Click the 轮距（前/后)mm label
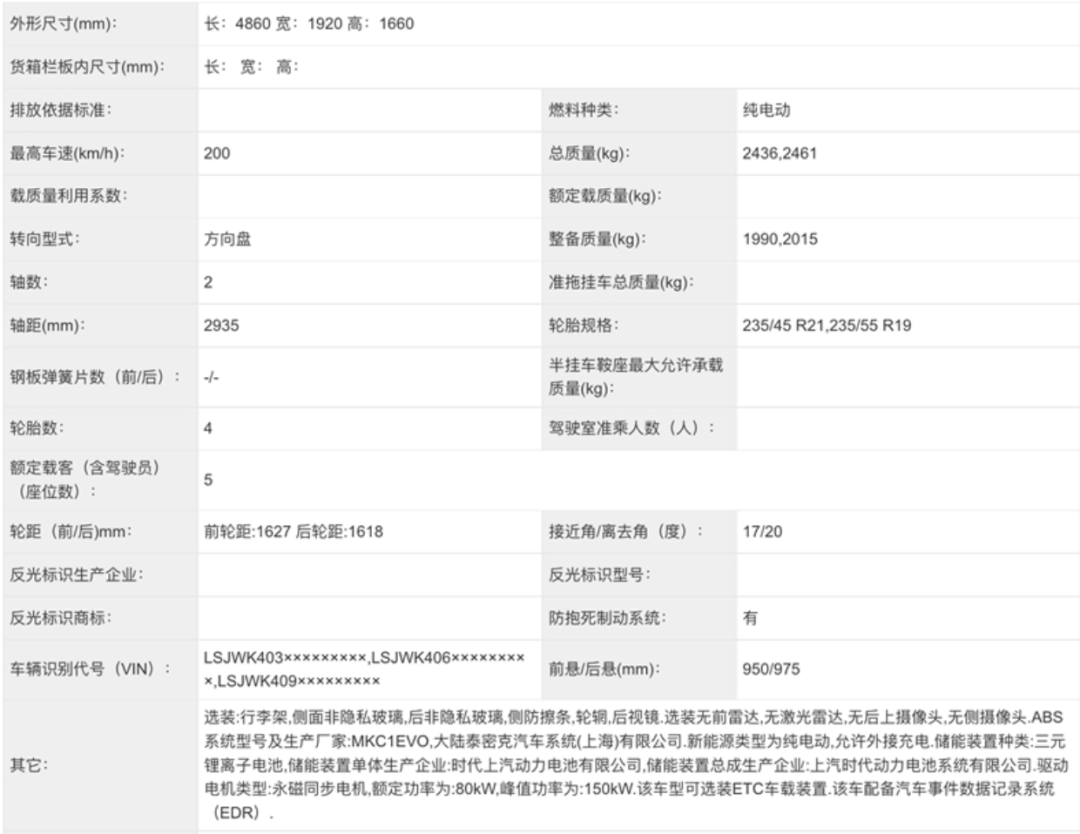 71,532
